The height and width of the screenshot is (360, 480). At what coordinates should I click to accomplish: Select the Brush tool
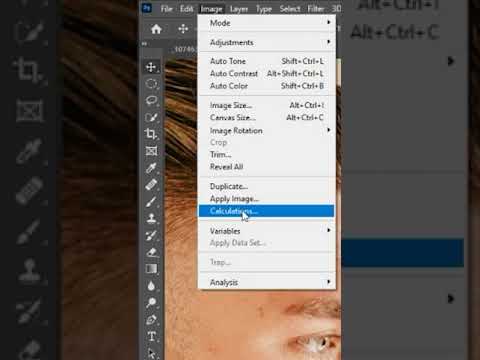tap(151, 201)
